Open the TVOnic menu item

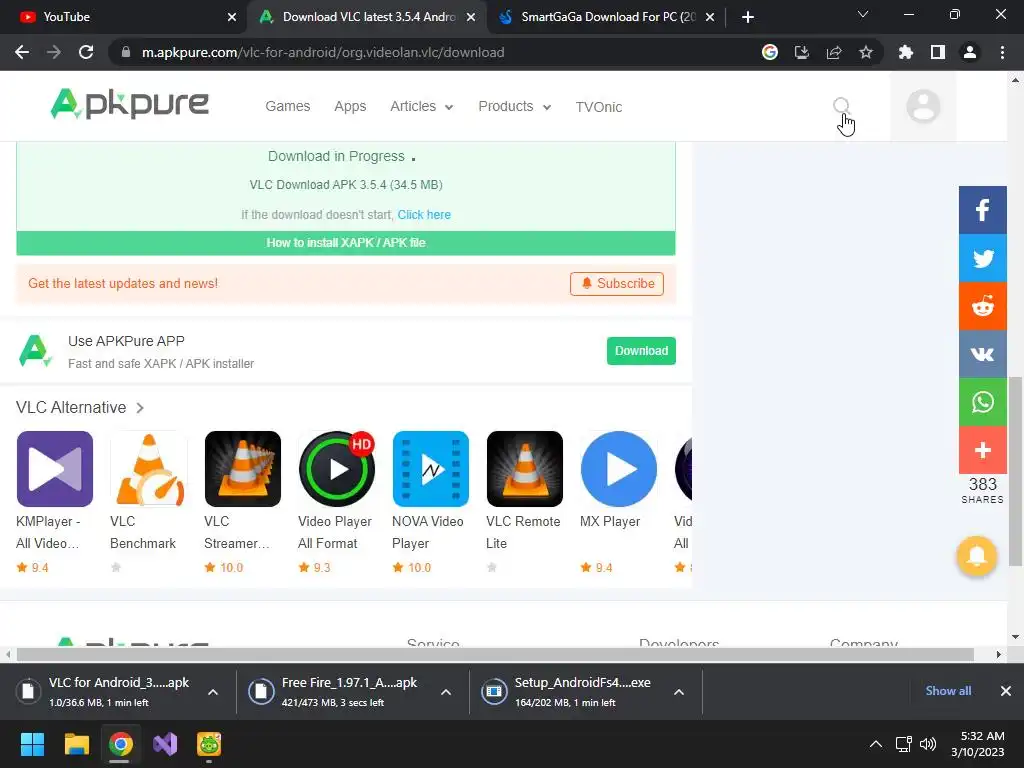[598, 106]
